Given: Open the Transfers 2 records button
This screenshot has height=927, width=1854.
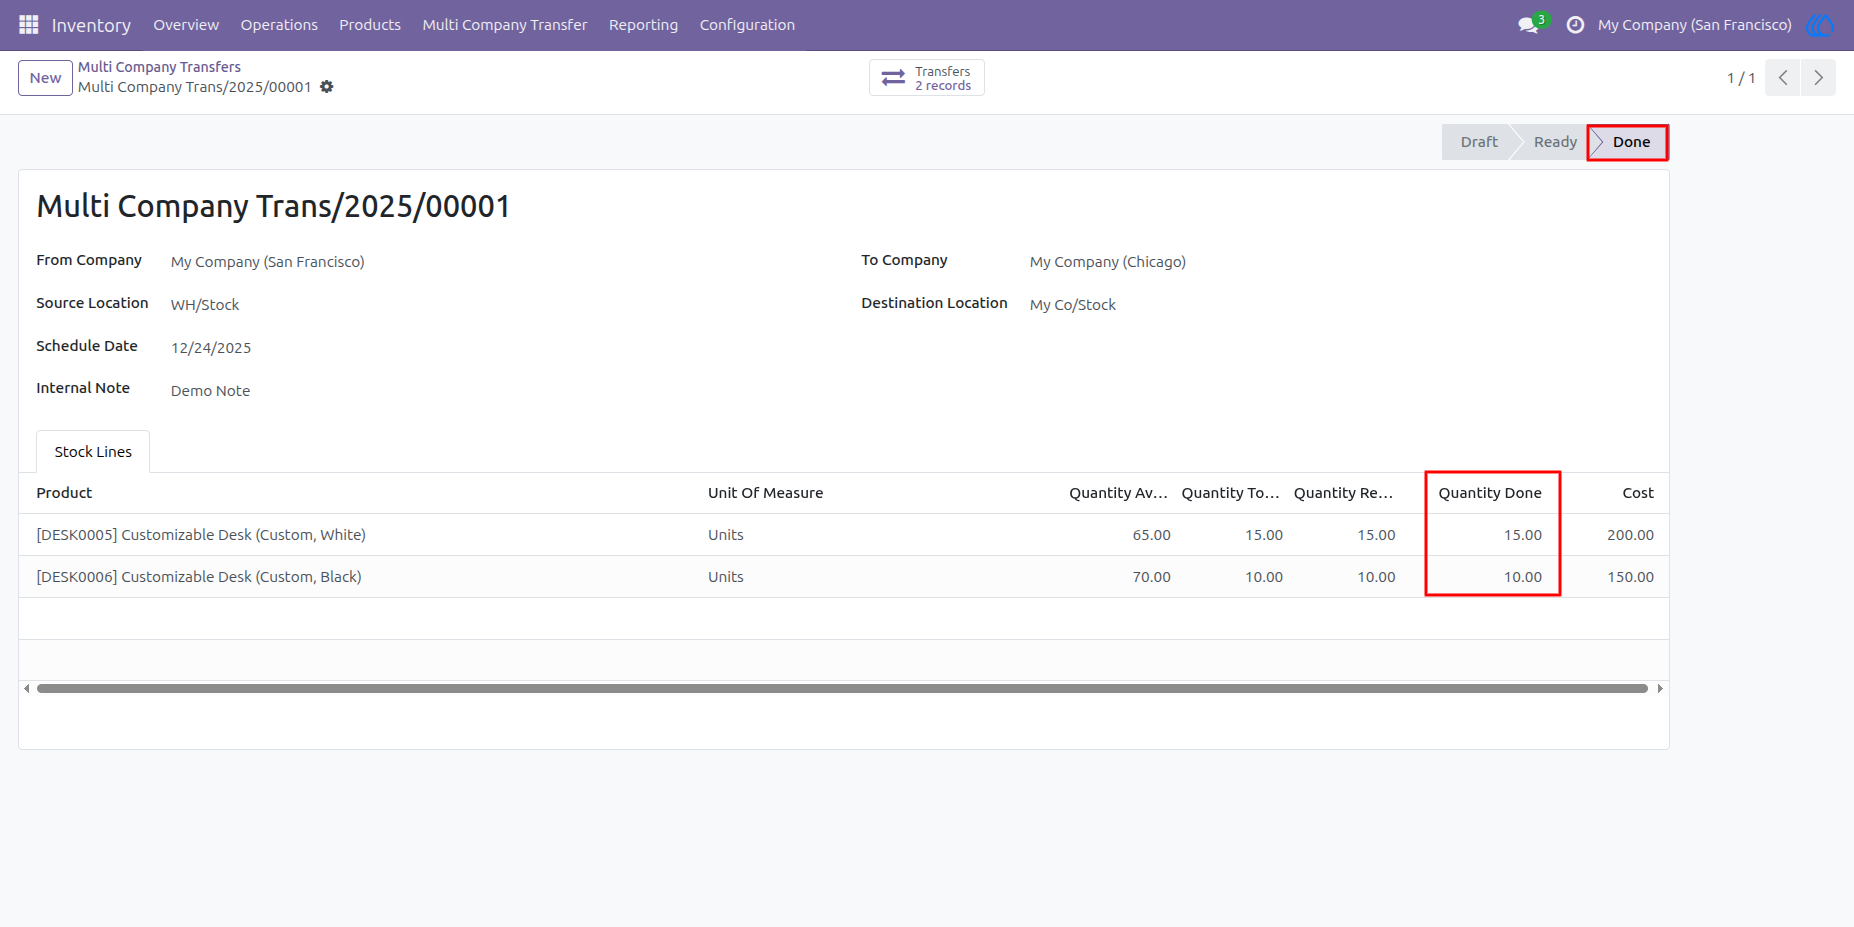Looking at the screenshot, I should pos(927,78).
